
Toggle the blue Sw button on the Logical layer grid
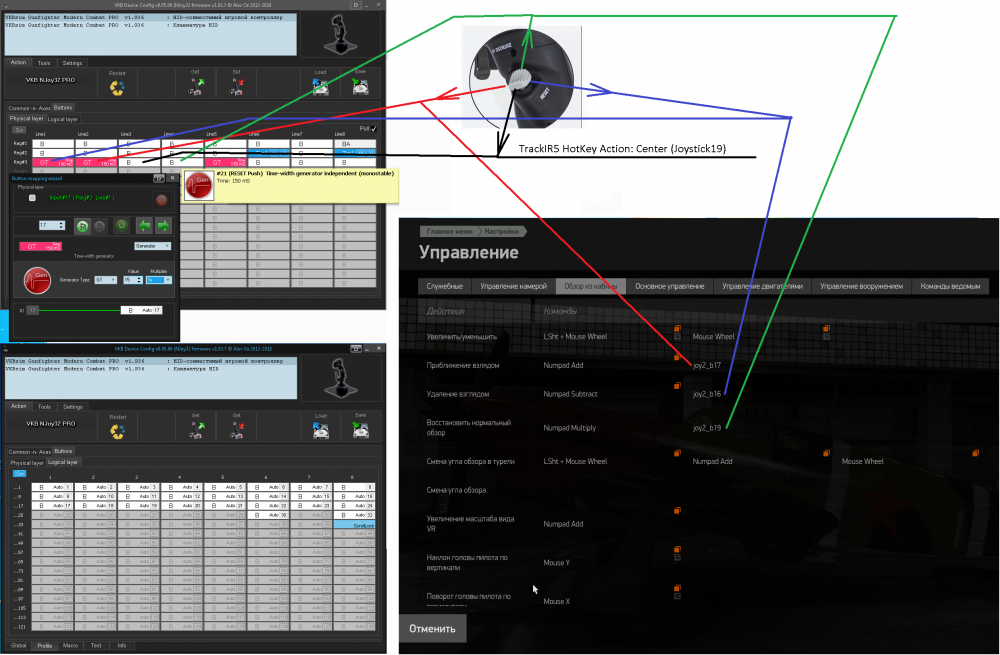tap(19, 473)
